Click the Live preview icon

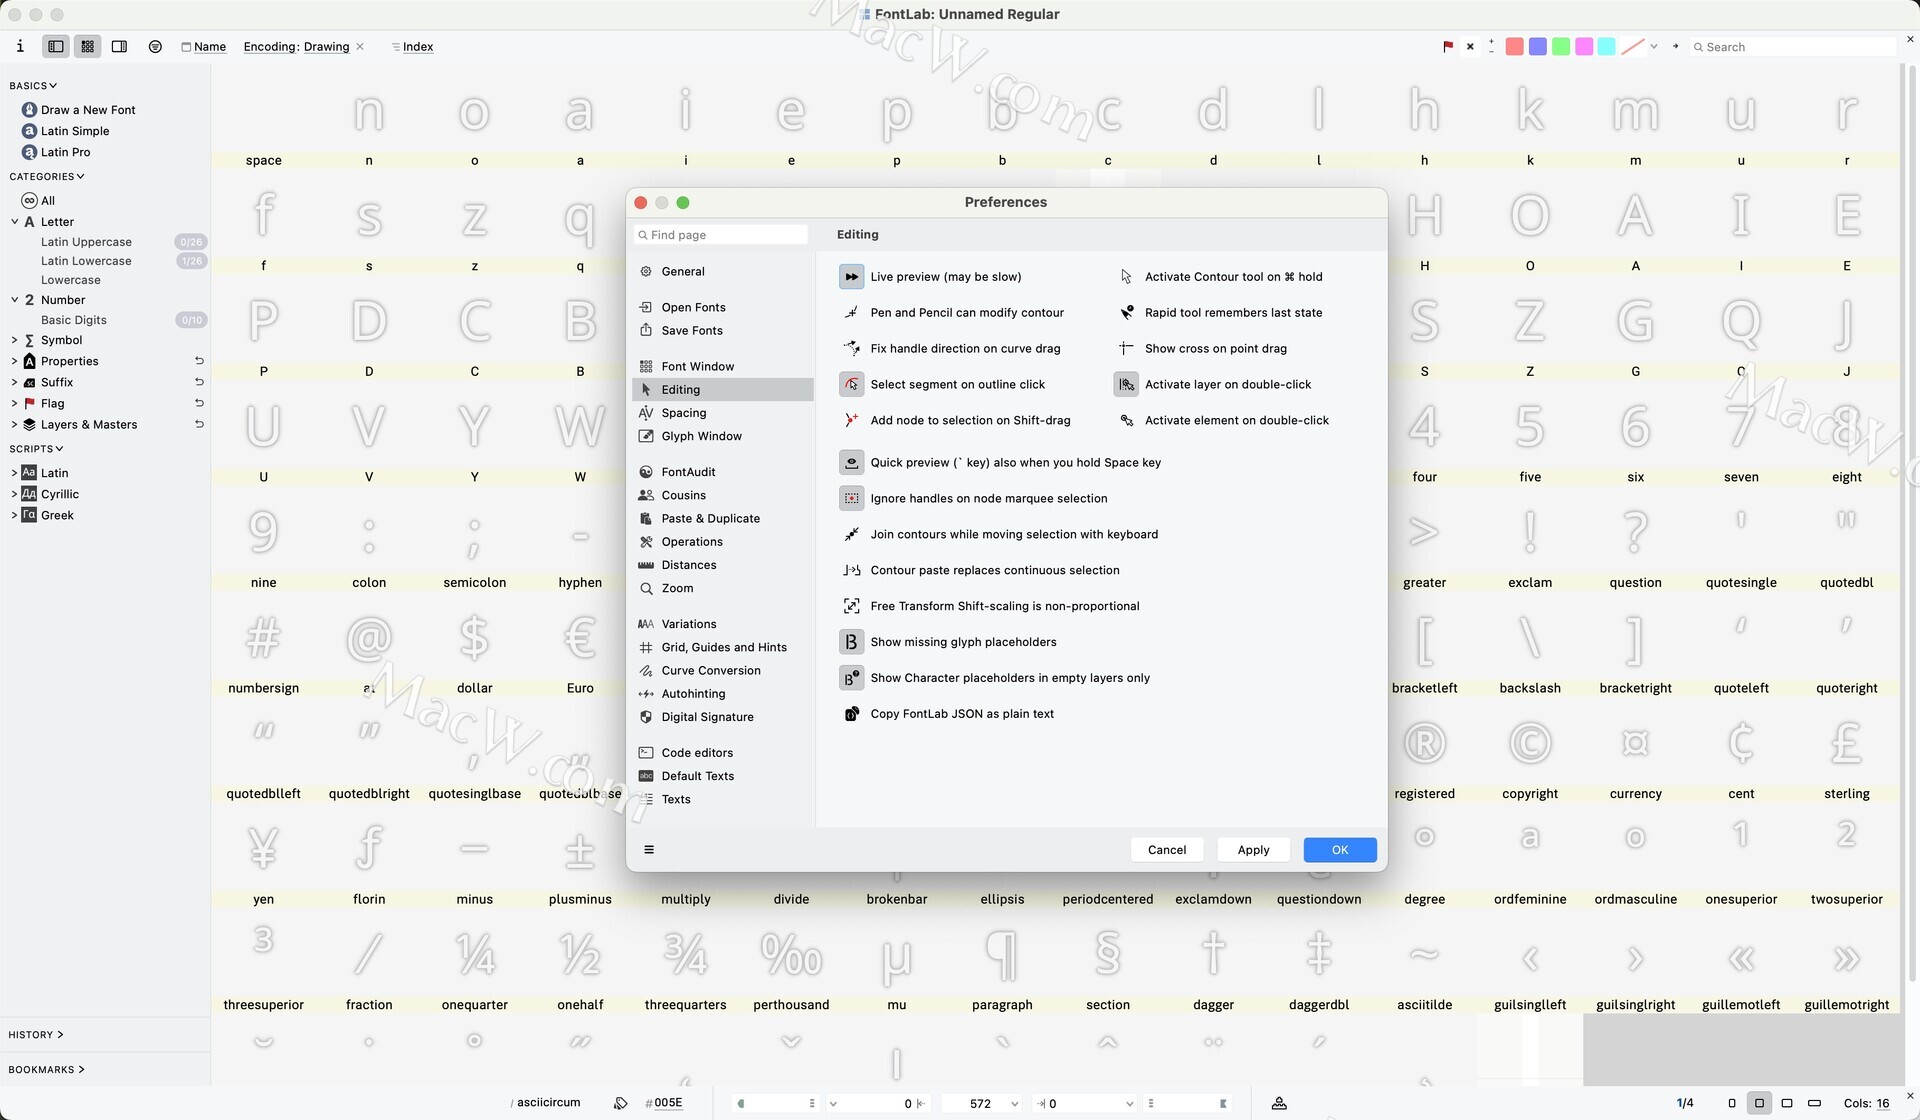click(851, 277)
